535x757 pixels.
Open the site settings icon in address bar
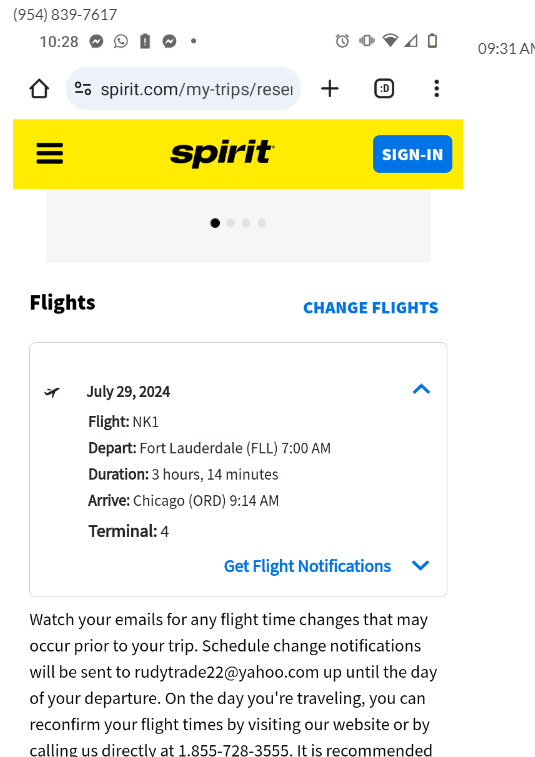83,89
